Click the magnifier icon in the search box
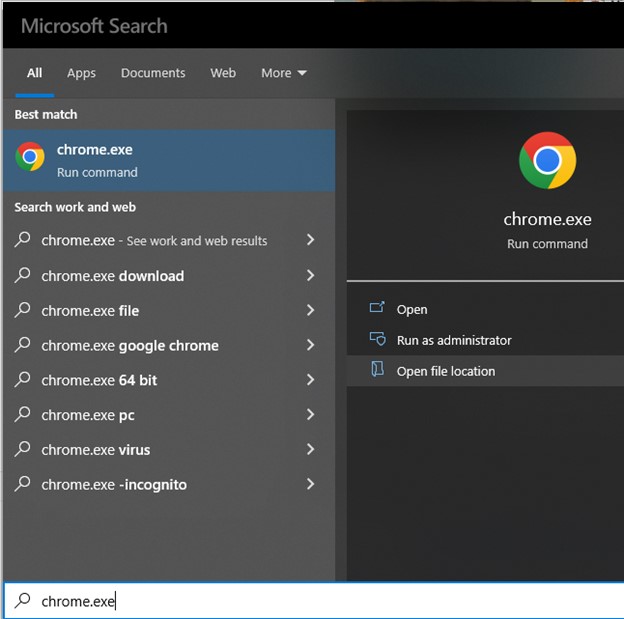This screenshot has width=624, height=619. (x=23, y=600)
